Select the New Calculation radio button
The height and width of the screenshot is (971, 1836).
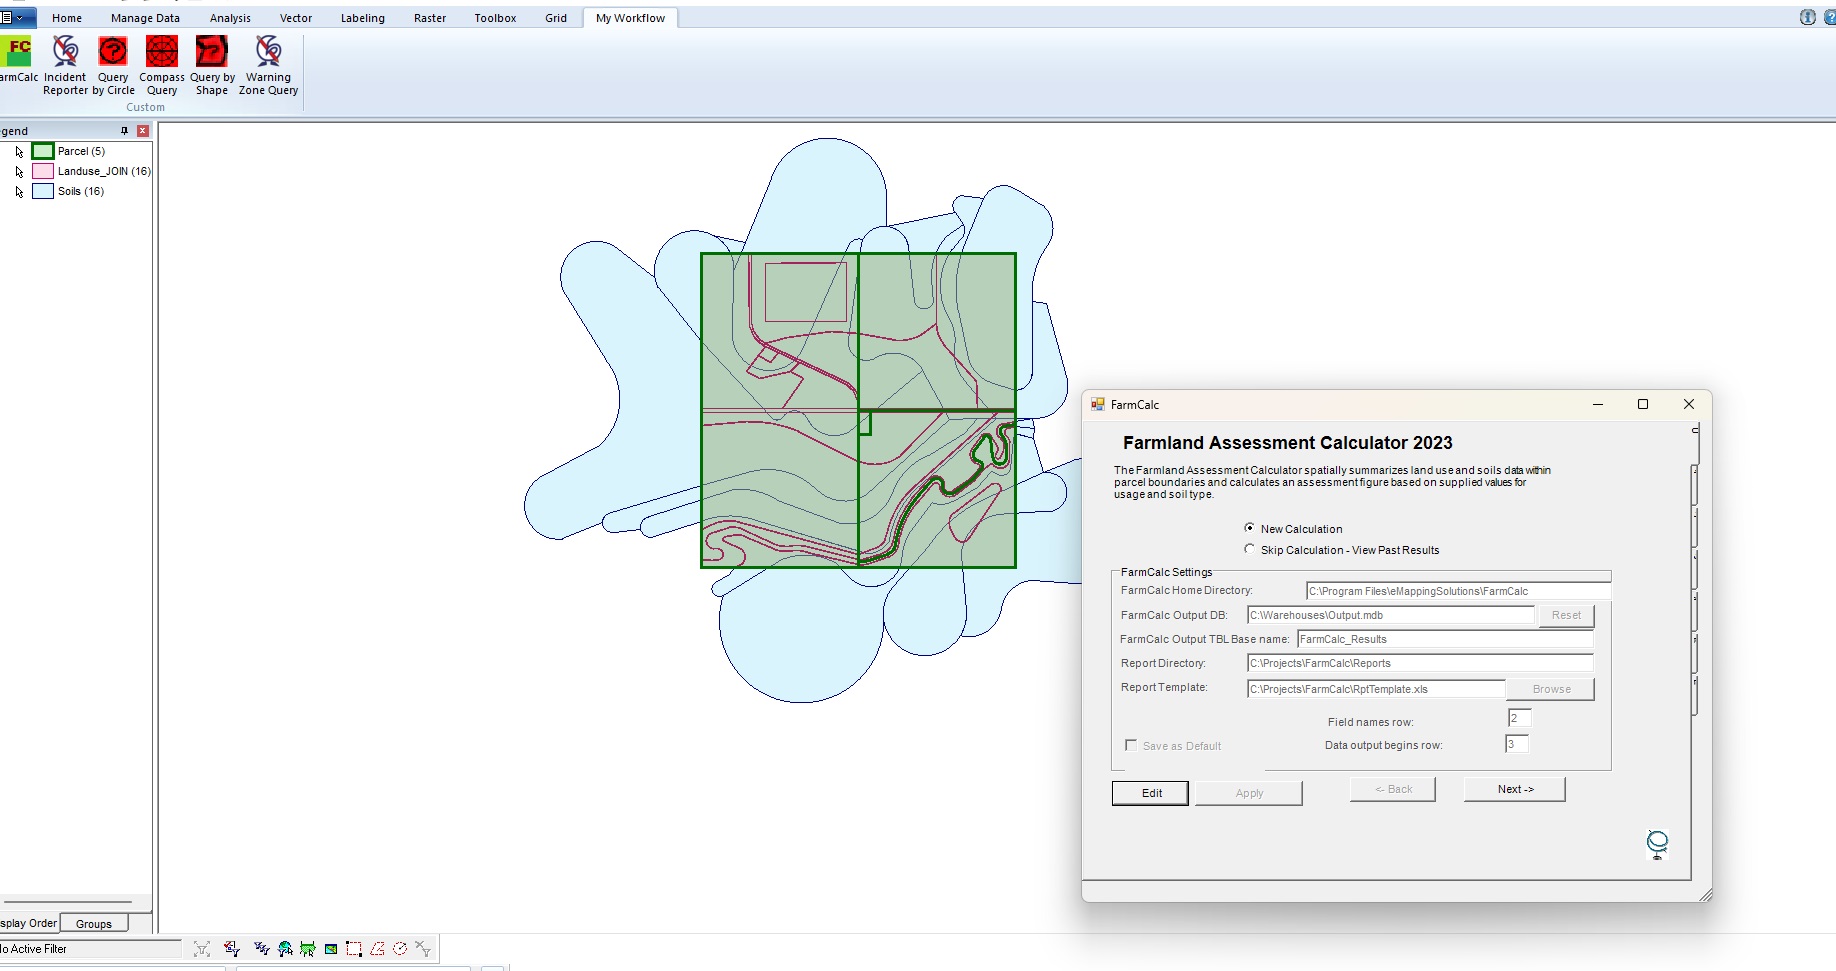pos(1249,528)
